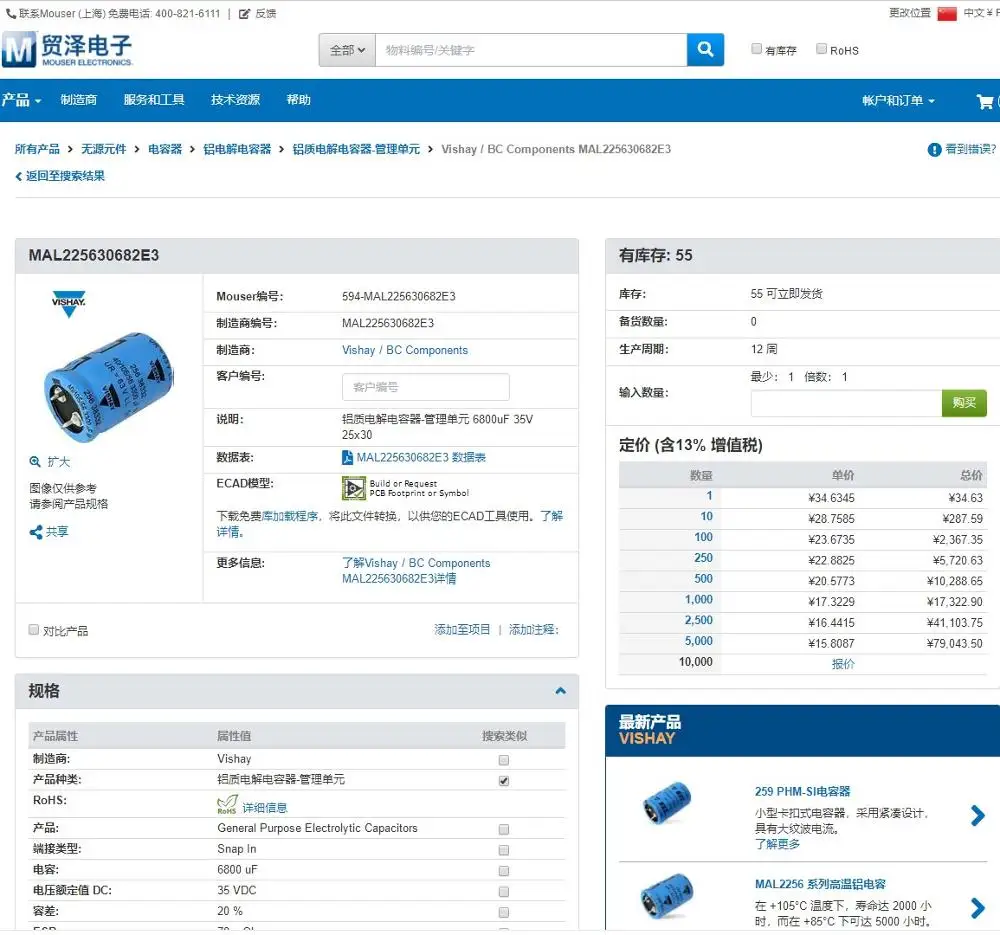This screenshot has width=1000, height=935.
Task: Enable the in-stock filter checkbox
Action: point(756,48)
